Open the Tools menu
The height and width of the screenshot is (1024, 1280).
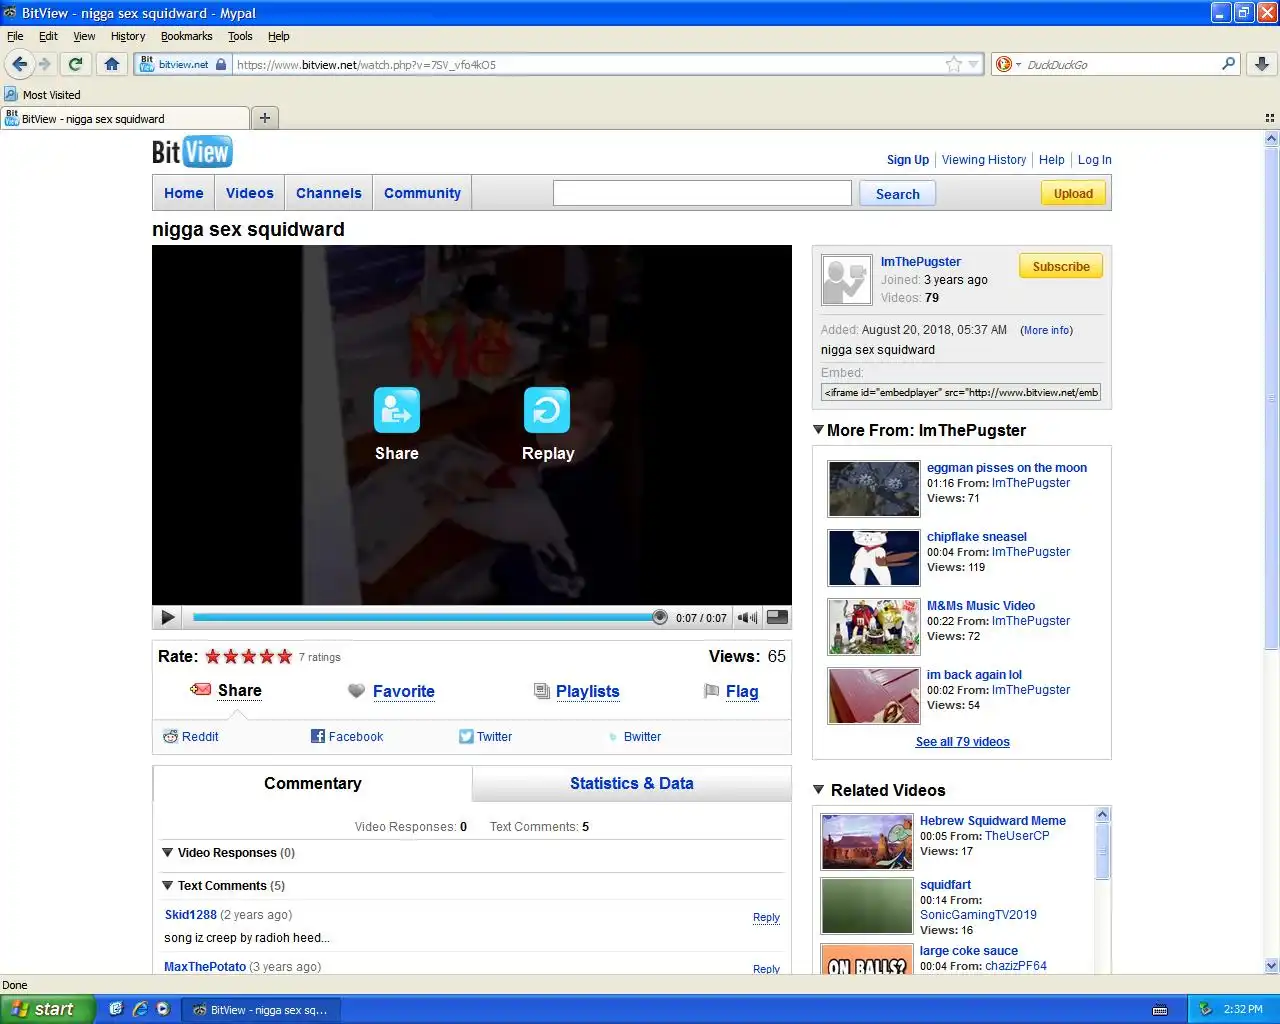click(240, 36)
